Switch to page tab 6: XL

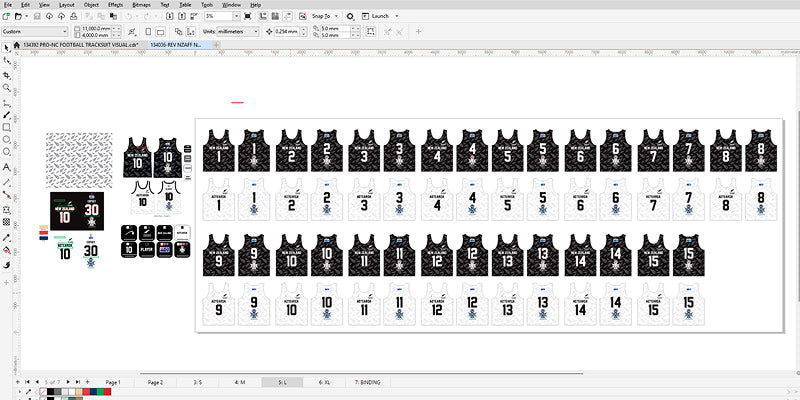(x=324, y=382)
